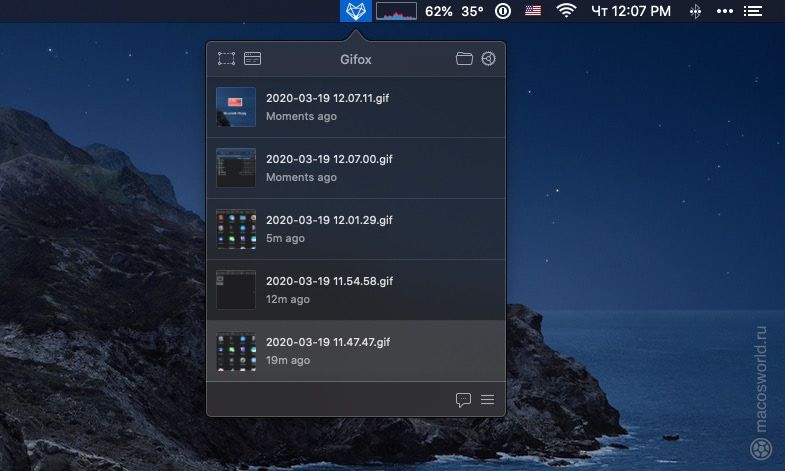785x471 pixels.
Task: Open thumbnail of 2020-03-19 11.47.47.gif
Action: [x=236, y=351]
